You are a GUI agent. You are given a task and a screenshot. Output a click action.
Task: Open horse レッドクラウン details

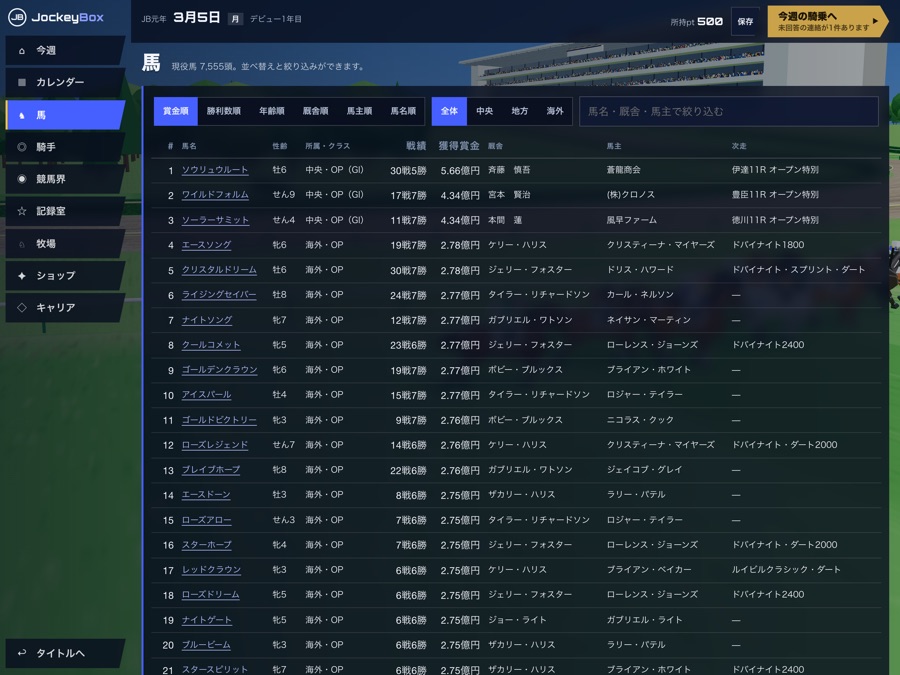tap(211, 570)
